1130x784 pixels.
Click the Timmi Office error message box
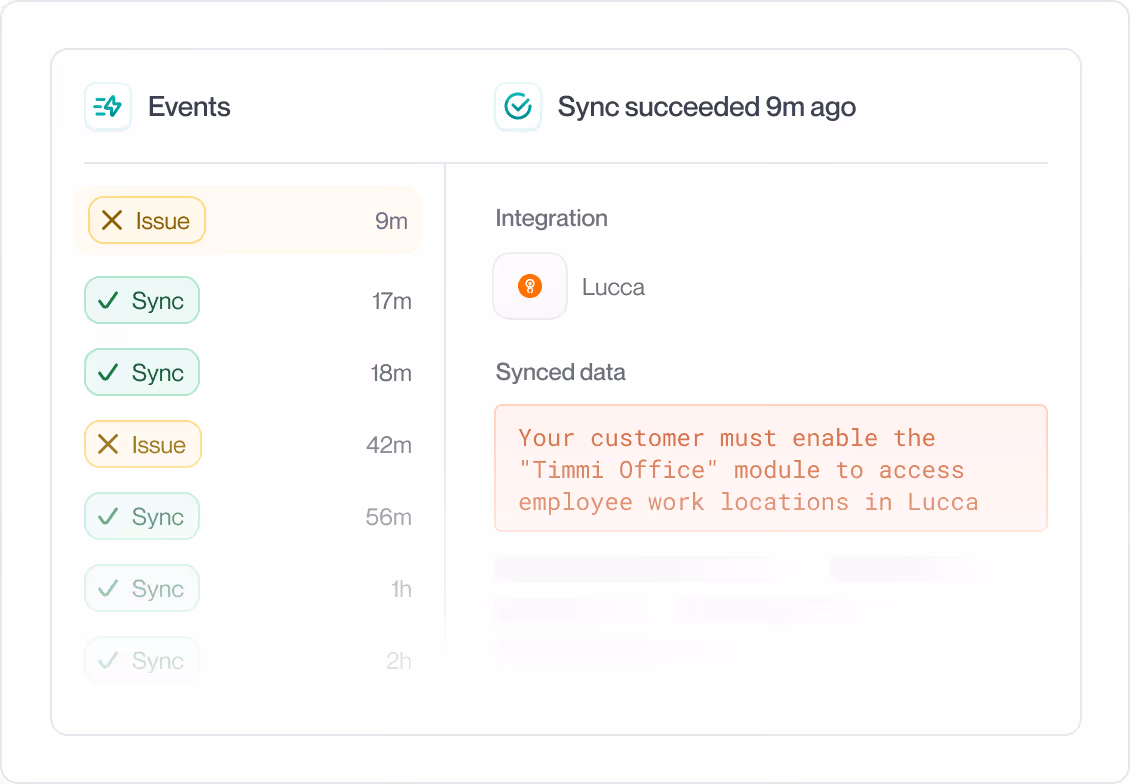point(770,468)
